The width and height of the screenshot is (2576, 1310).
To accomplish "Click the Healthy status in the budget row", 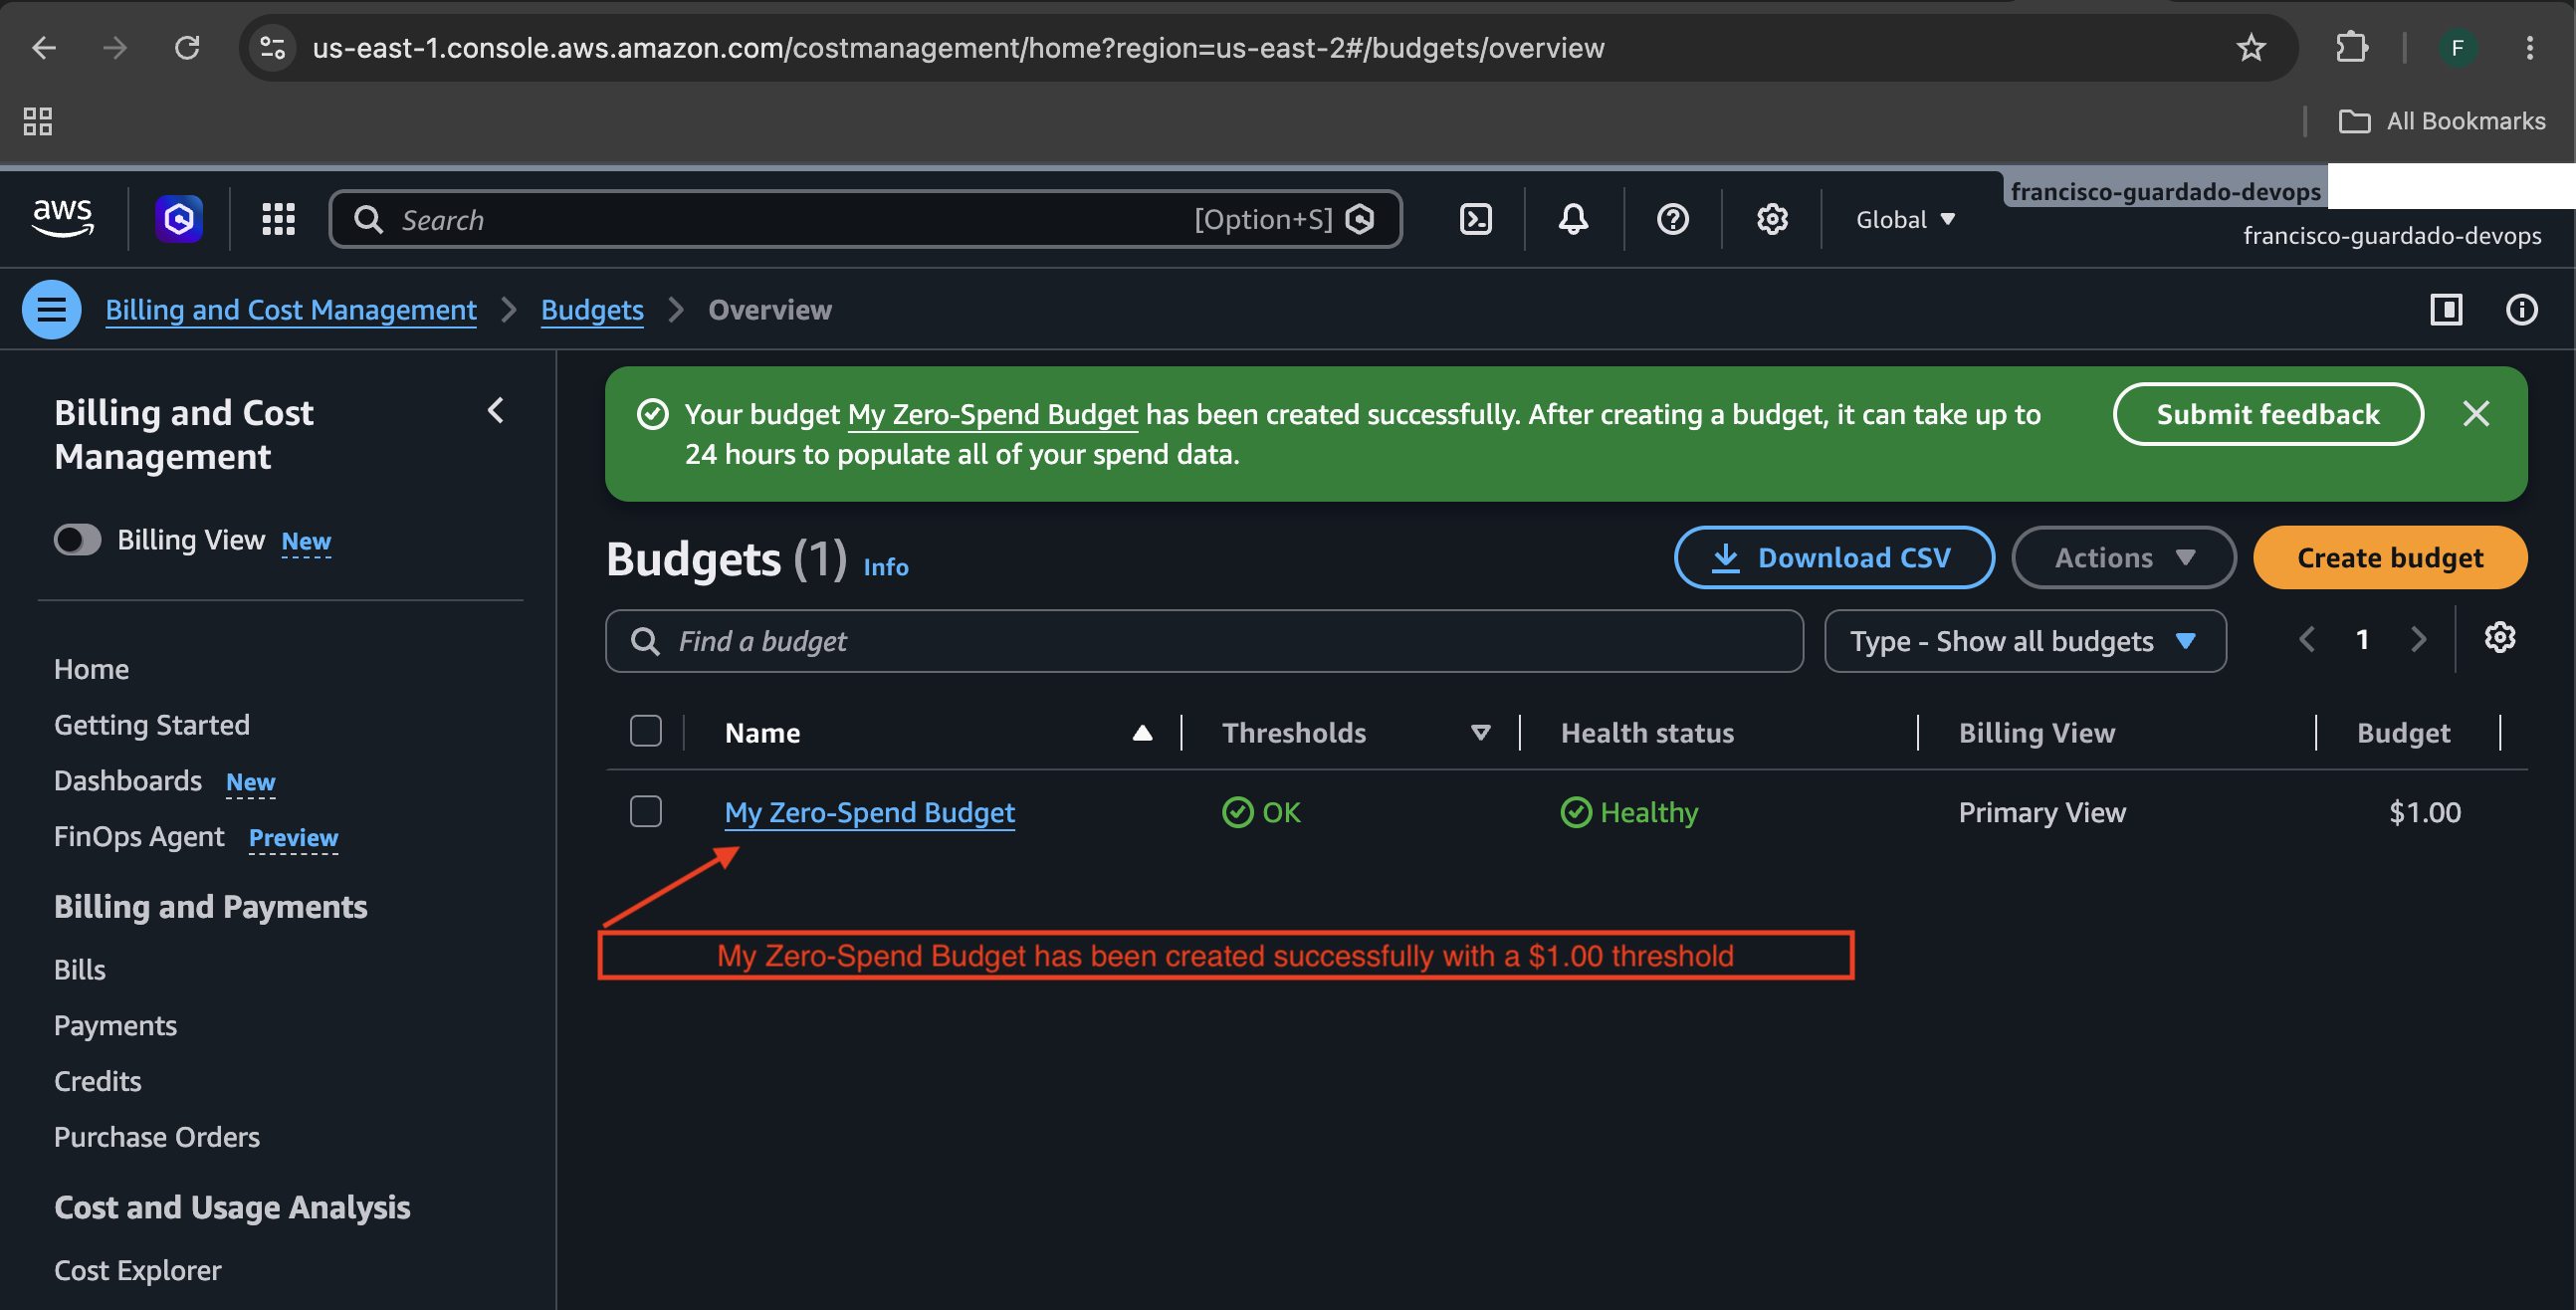I will tap(1629, 812).
